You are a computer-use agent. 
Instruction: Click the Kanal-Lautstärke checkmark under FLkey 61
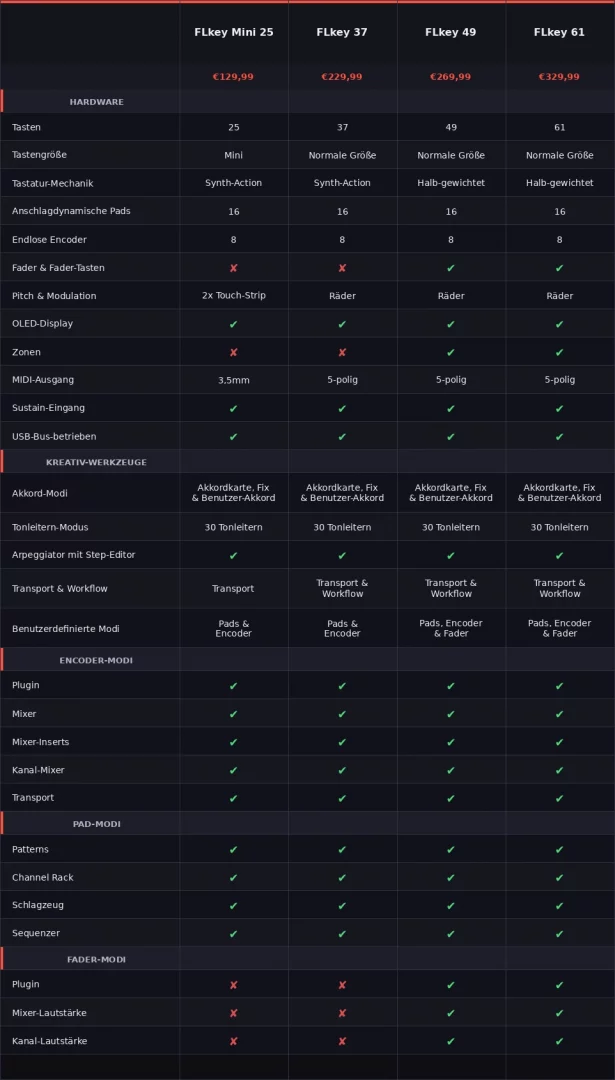pyautogui.click(x=559, y=1041)
